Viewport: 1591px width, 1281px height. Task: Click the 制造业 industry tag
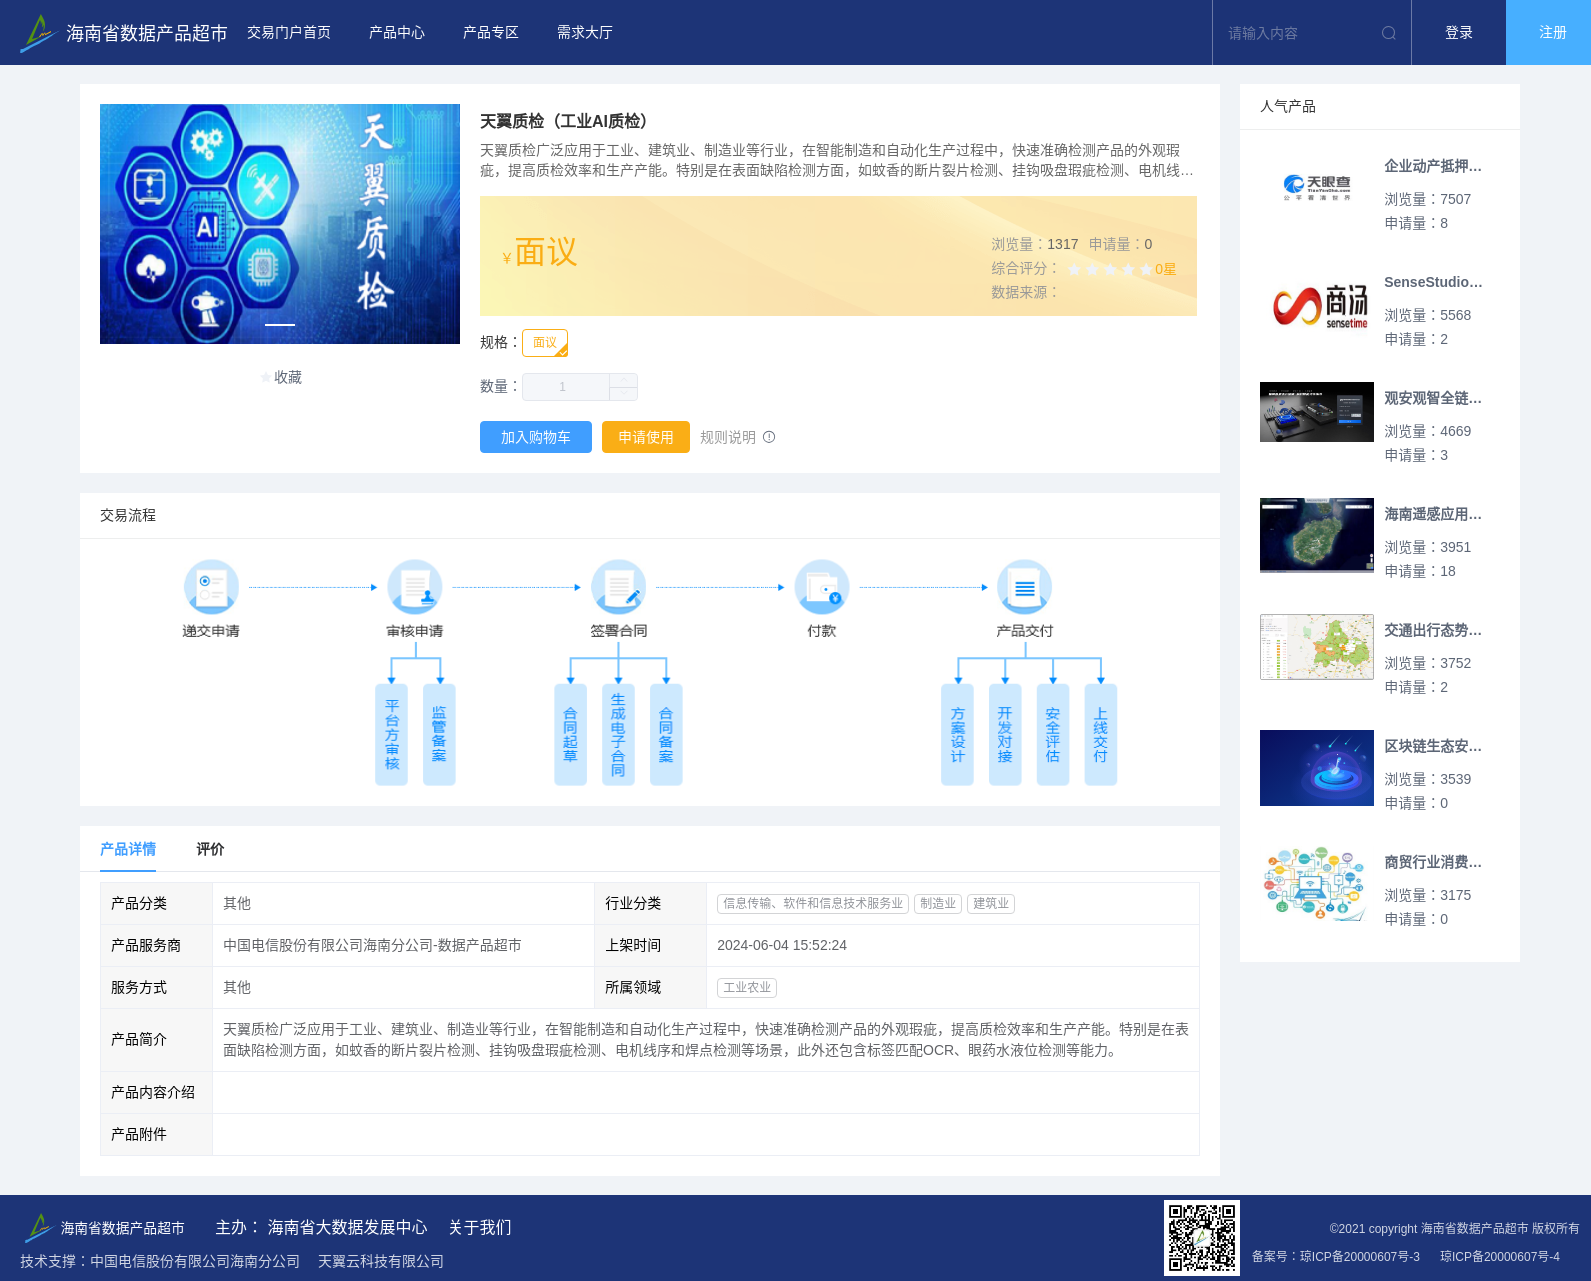938,903
